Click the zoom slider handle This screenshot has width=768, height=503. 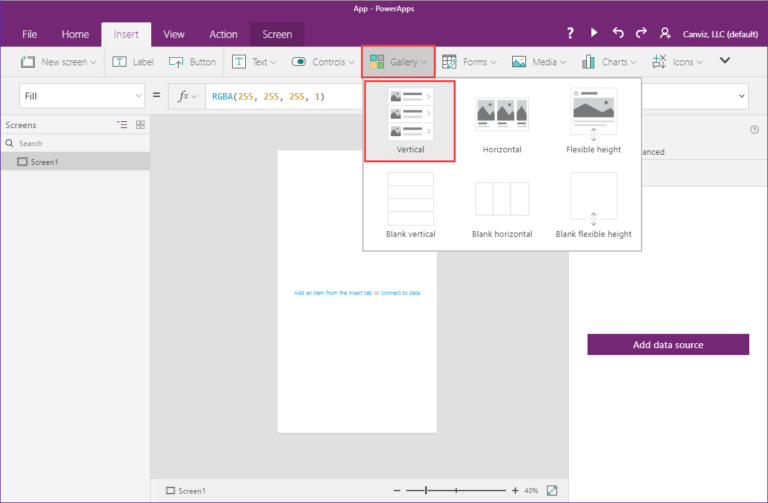427,491
